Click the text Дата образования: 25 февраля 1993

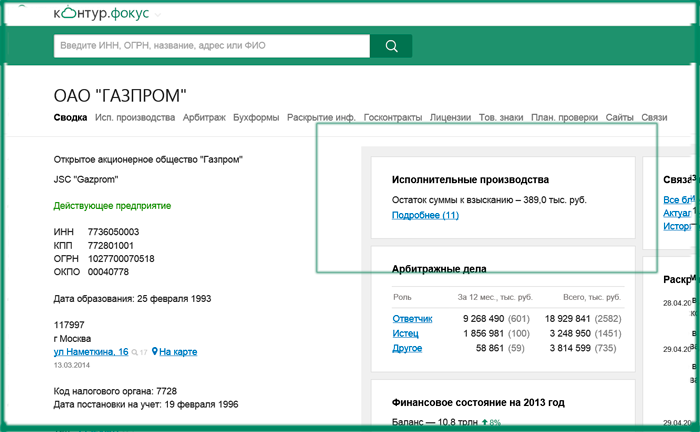tap(132, 299)
